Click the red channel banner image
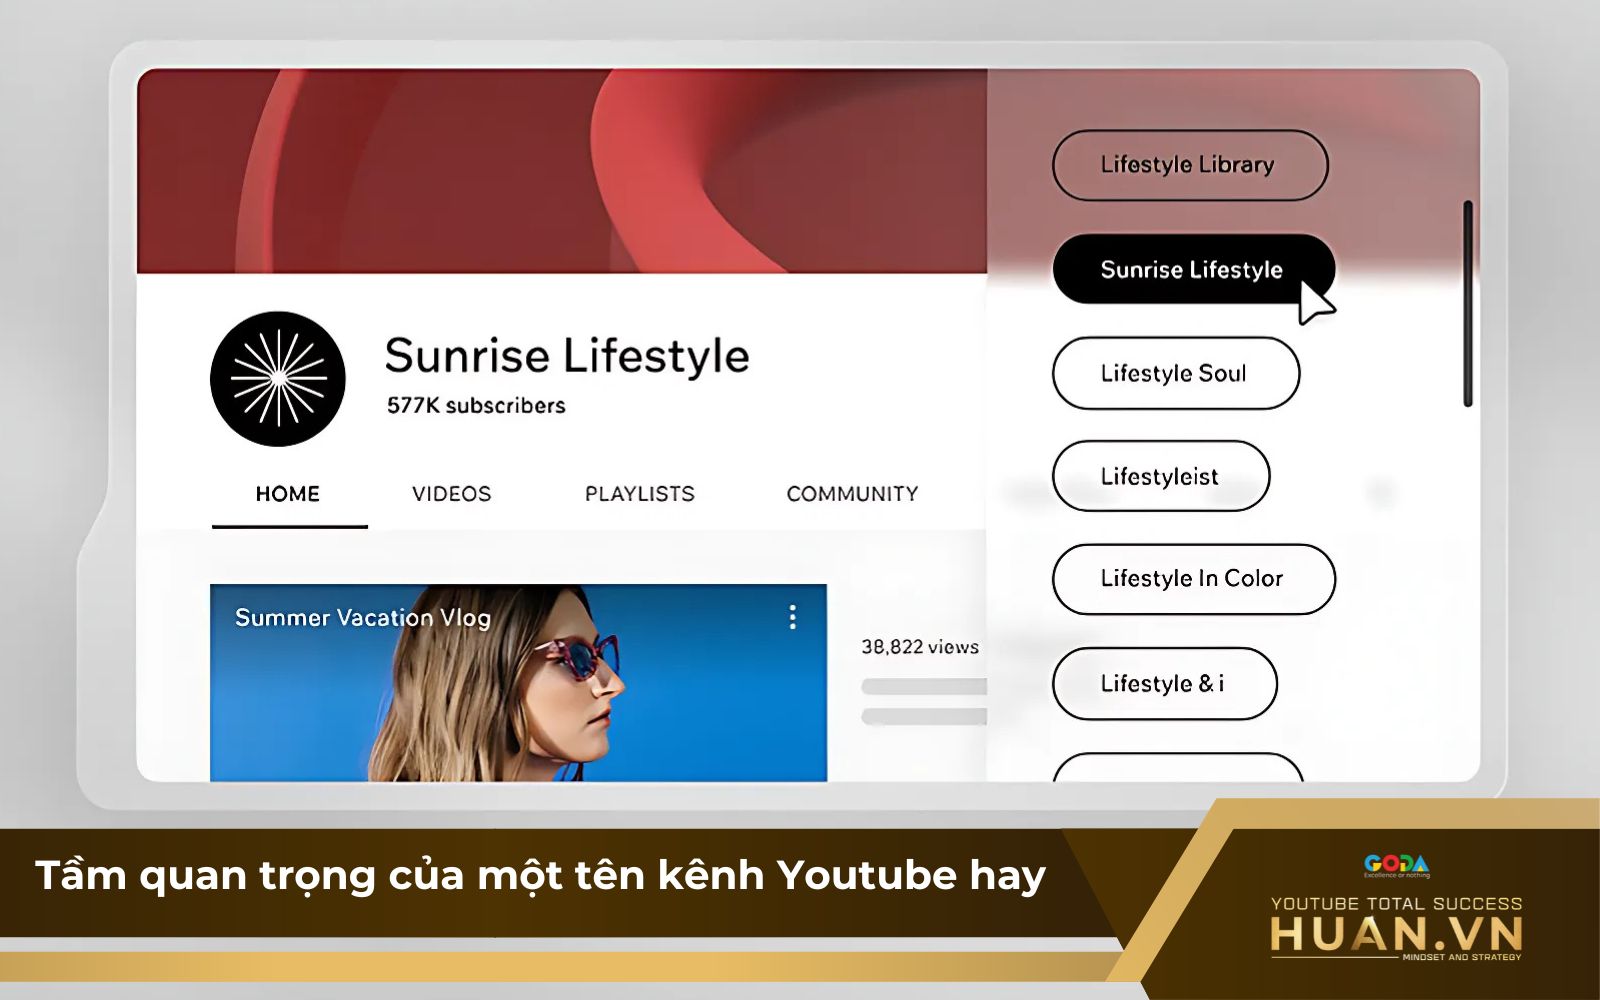Viewport: 1600px width, 1000px height. pos(562,171)
